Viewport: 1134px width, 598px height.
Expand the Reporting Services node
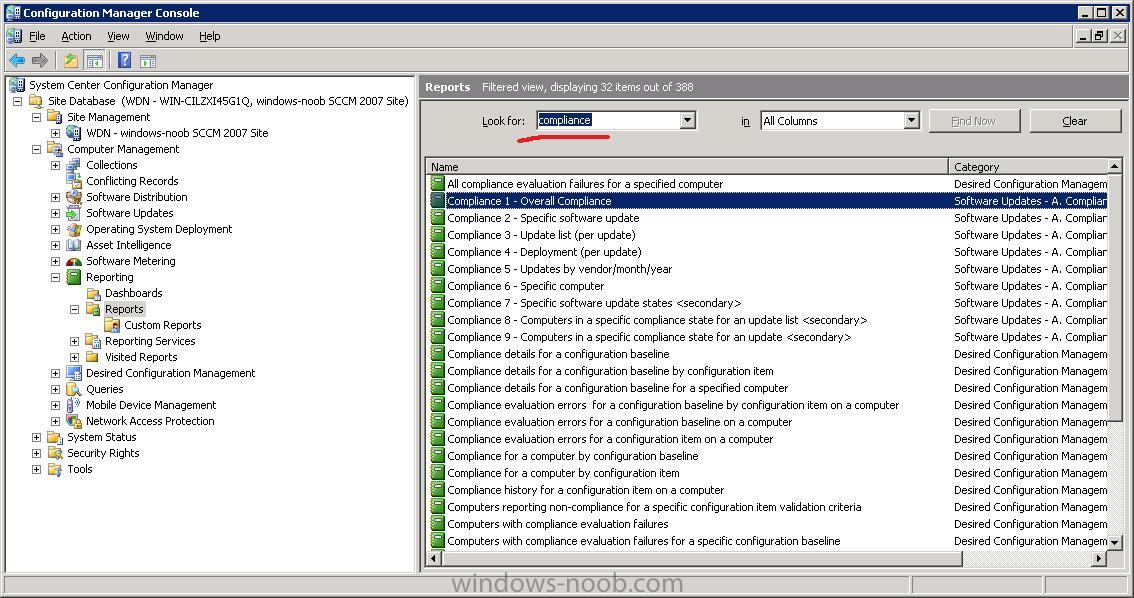[x=74, y=341]
